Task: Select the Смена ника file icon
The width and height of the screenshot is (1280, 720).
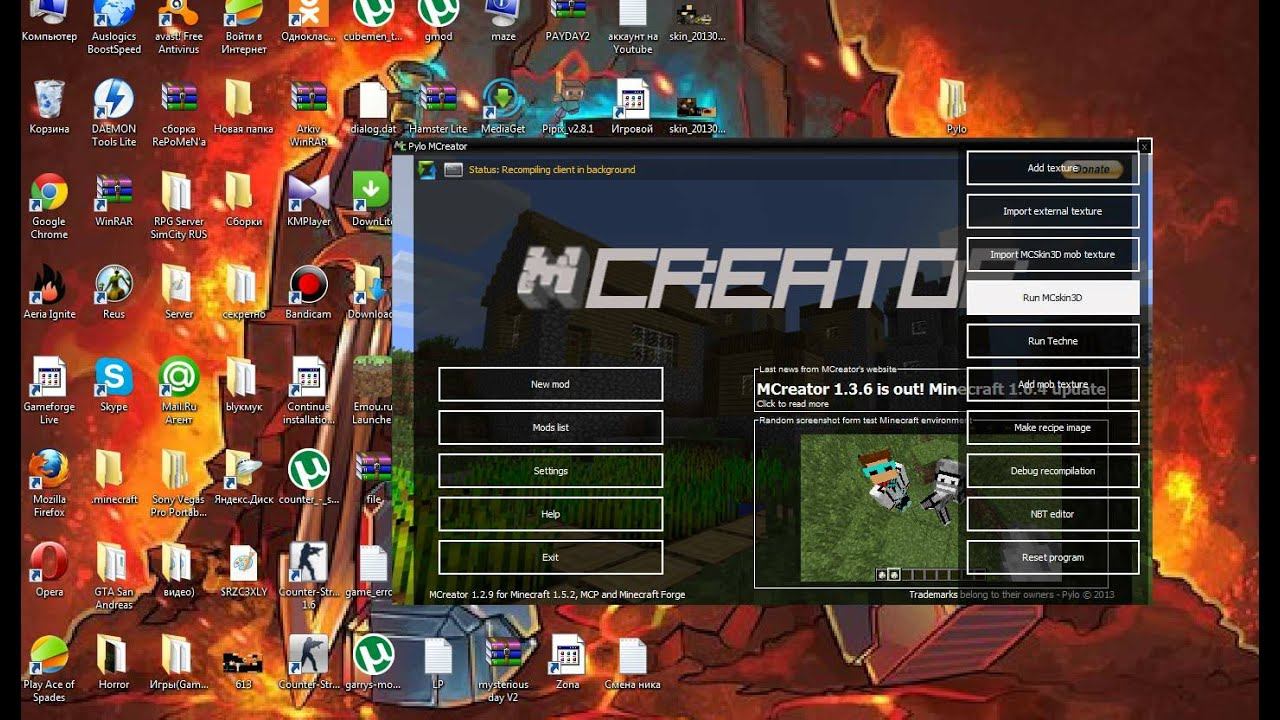Action: tap(633, 662)
